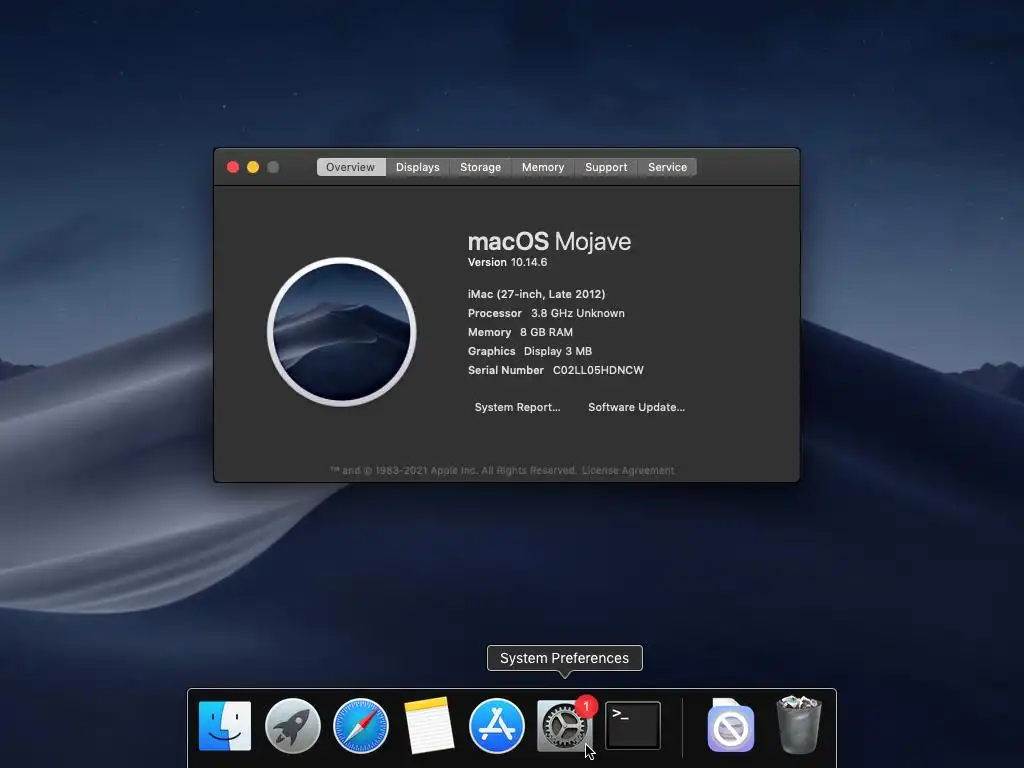Minimize the About This Mac window
The height and width of the screenshot is (768, 1024).
point(253,167)
